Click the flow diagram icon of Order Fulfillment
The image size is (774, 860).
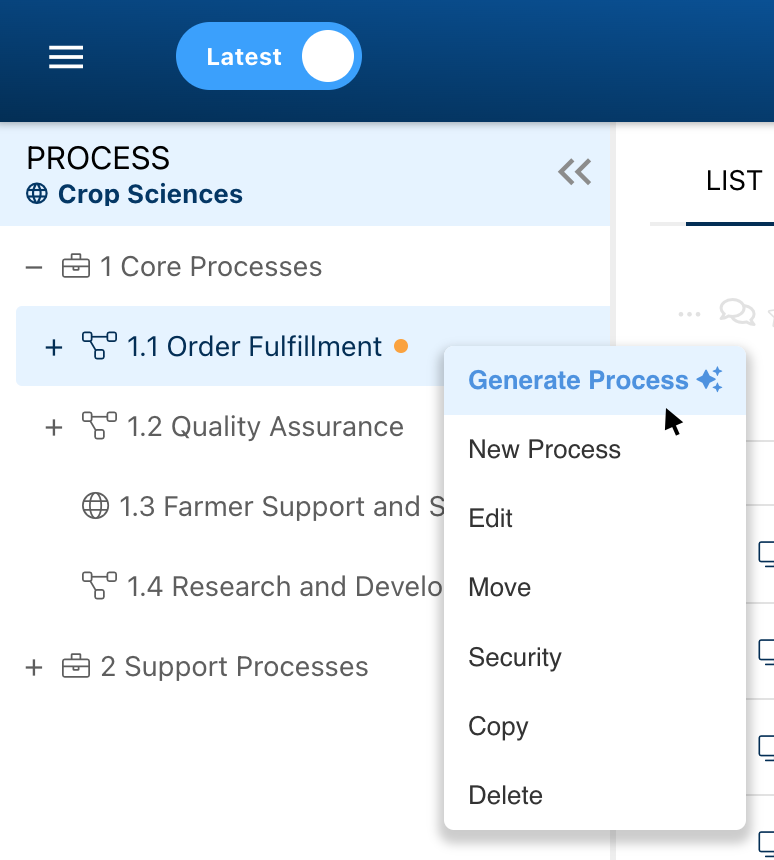(x=99, y=347)
